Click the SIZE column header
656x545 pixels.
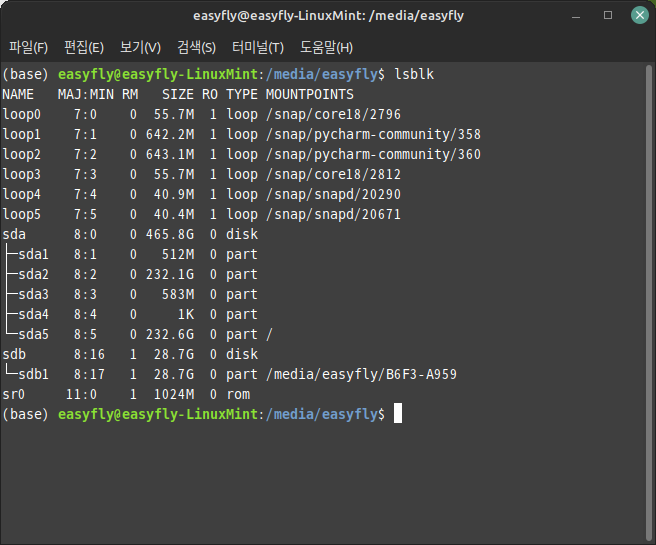[178, 95]
